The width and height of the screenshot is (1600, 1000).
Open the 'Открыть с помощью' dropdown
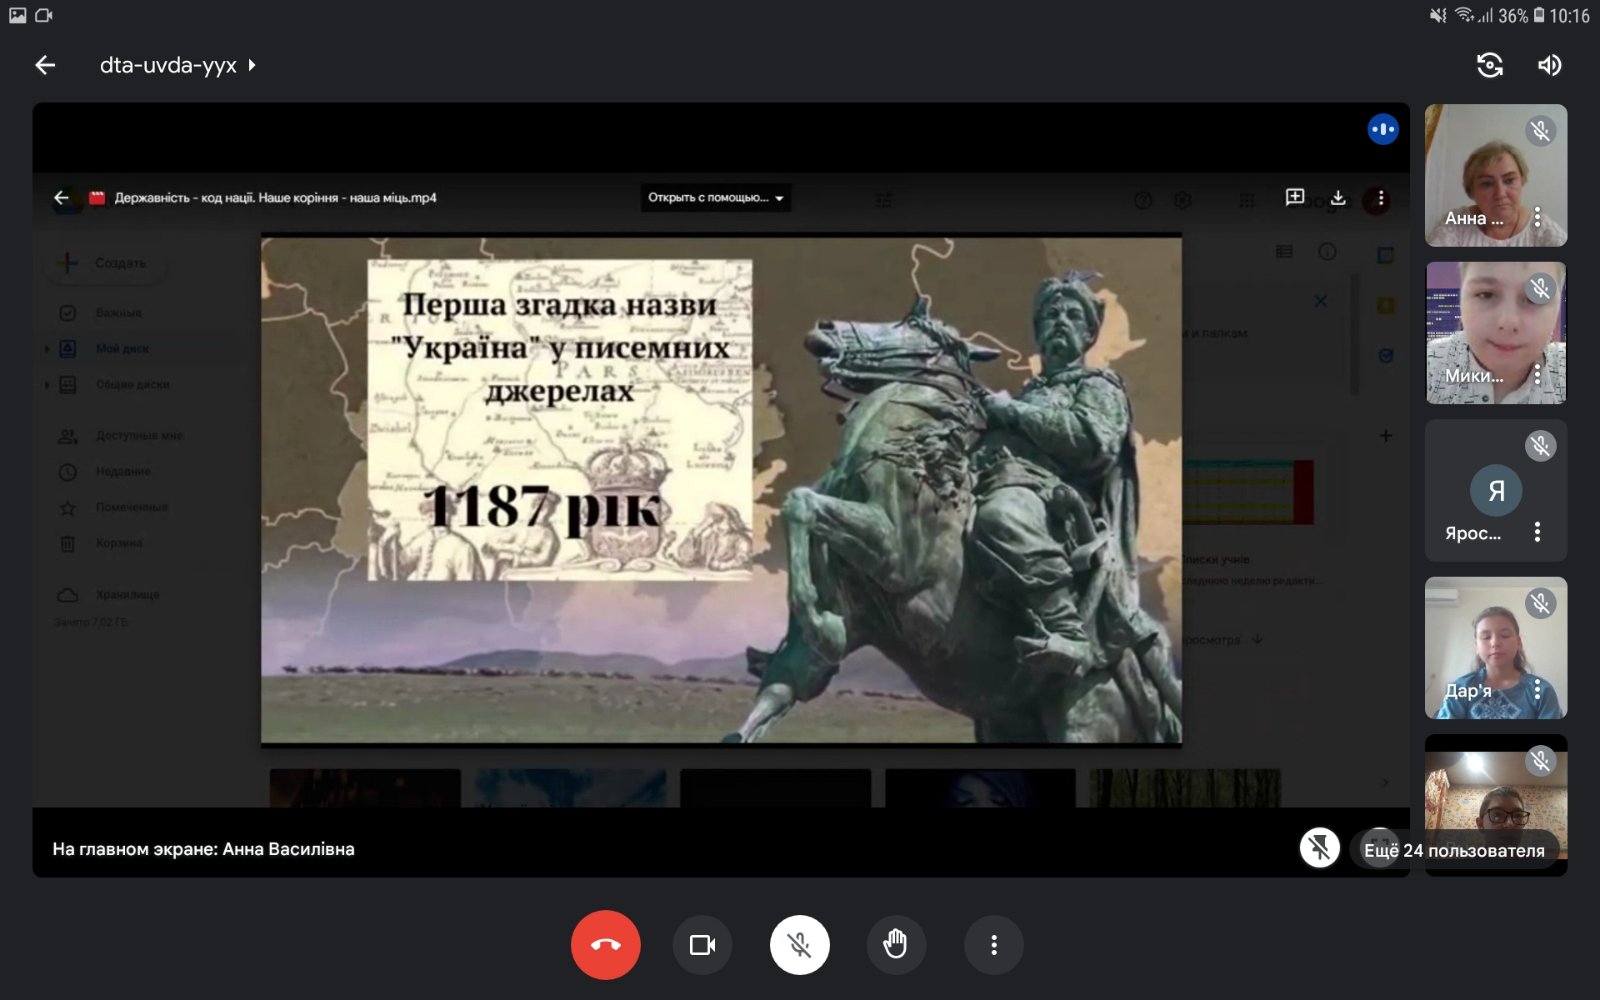point(716,198)
